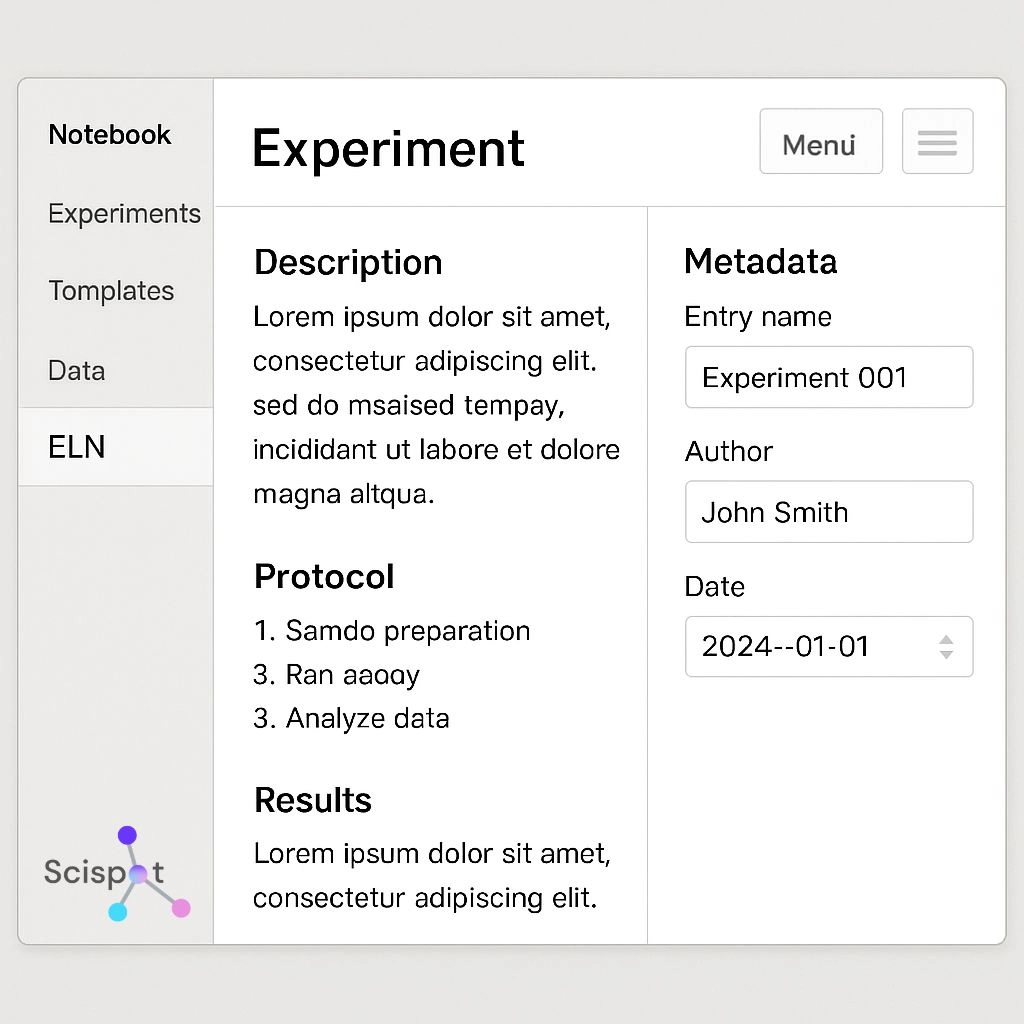Image resolution: width=1024 pixels, height=1024 pixels.
Task: Click the Results section heading
Action: click(313, 800)
